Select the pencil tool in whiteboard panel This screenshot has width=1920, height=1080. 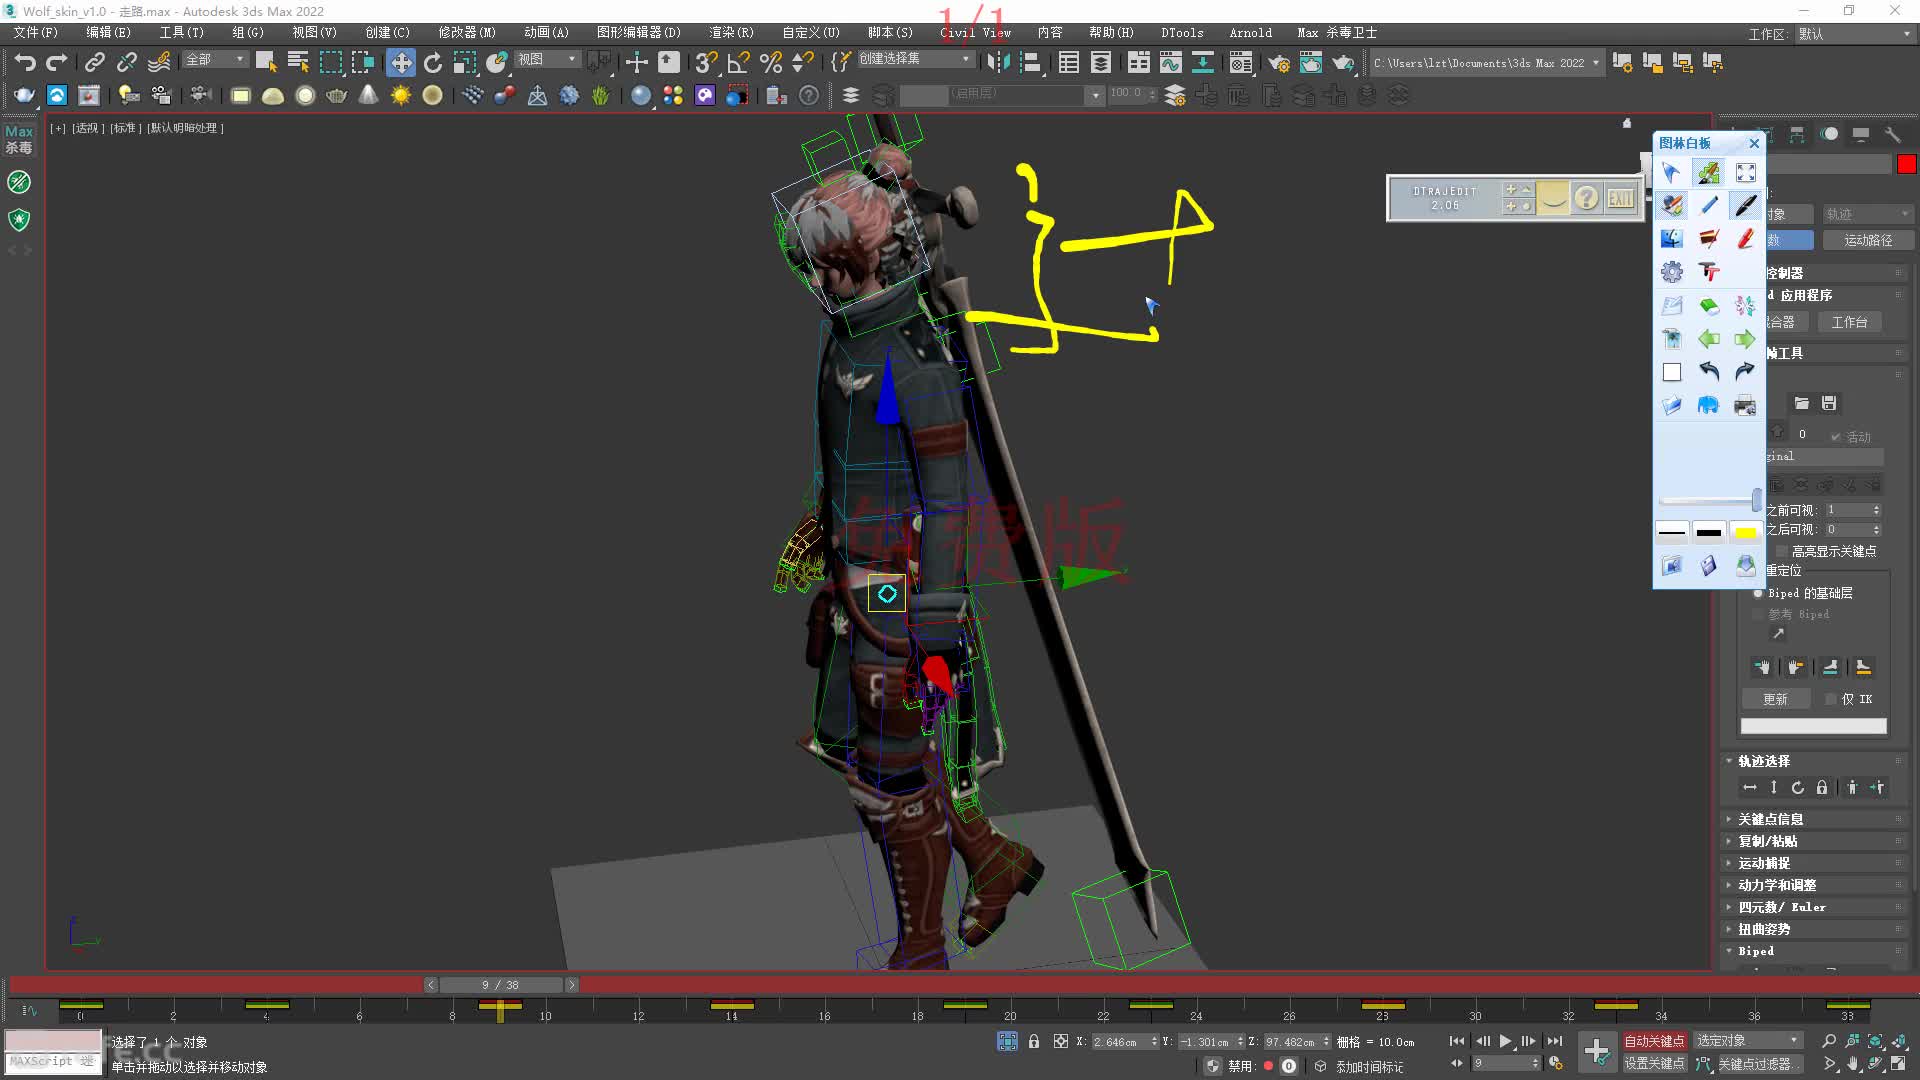1709,205
